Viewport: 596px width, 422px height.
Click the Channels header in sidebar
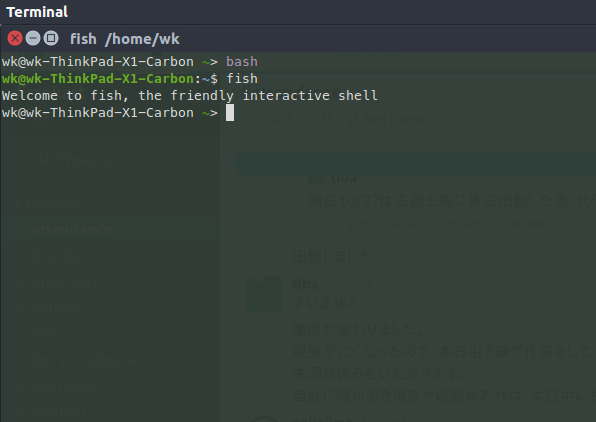48,204
